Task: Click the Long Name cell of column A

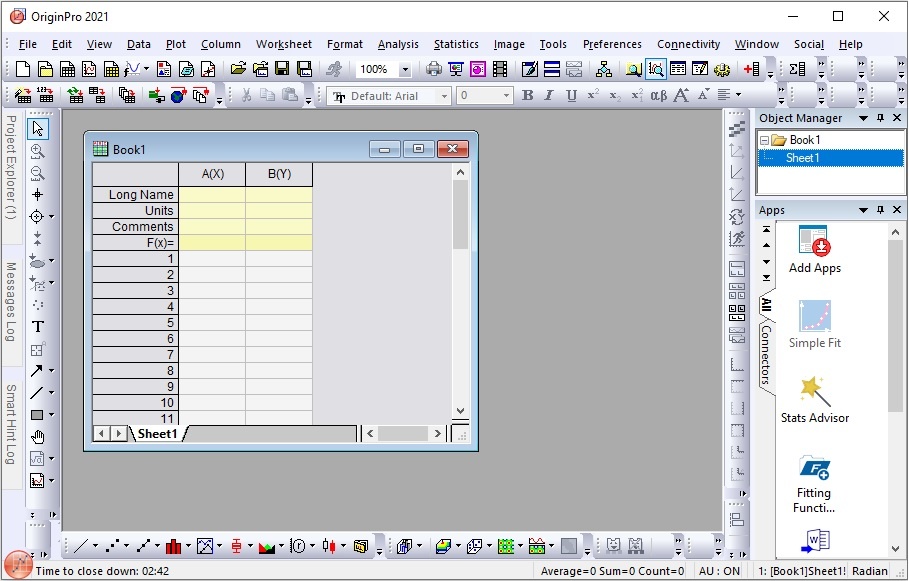Action: pos(212,195)
